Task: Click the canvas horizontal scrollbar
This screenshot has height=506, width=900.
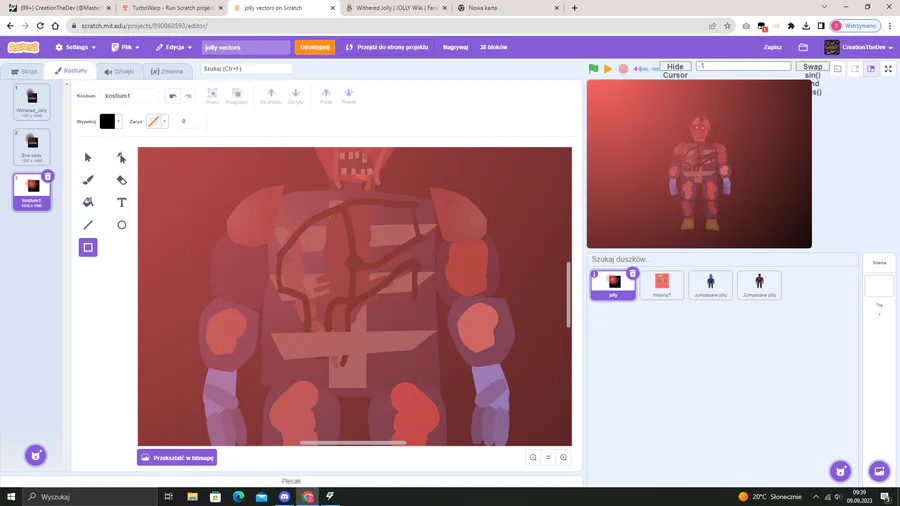Action: (353, 442)
